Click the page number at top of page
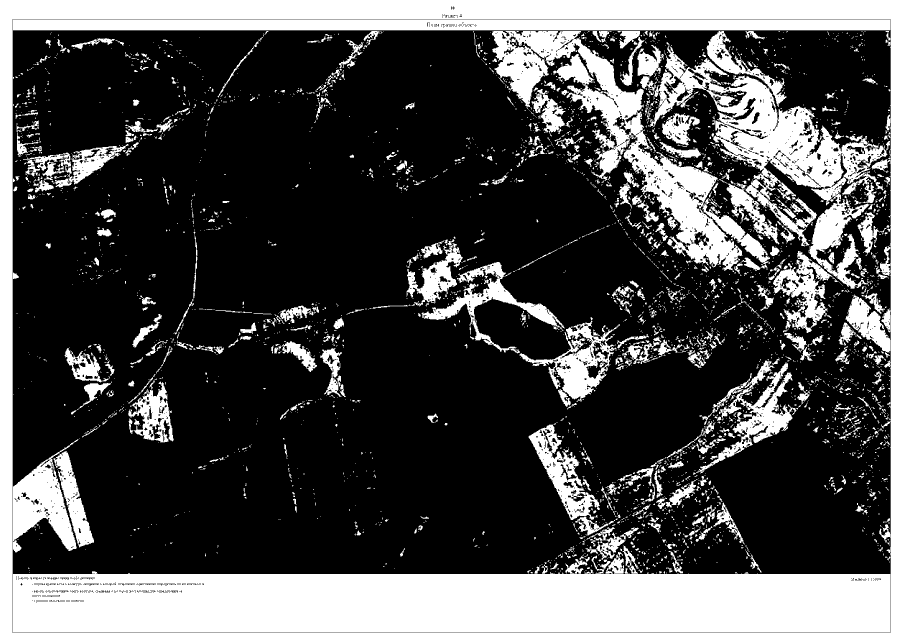 coord(452,7)
